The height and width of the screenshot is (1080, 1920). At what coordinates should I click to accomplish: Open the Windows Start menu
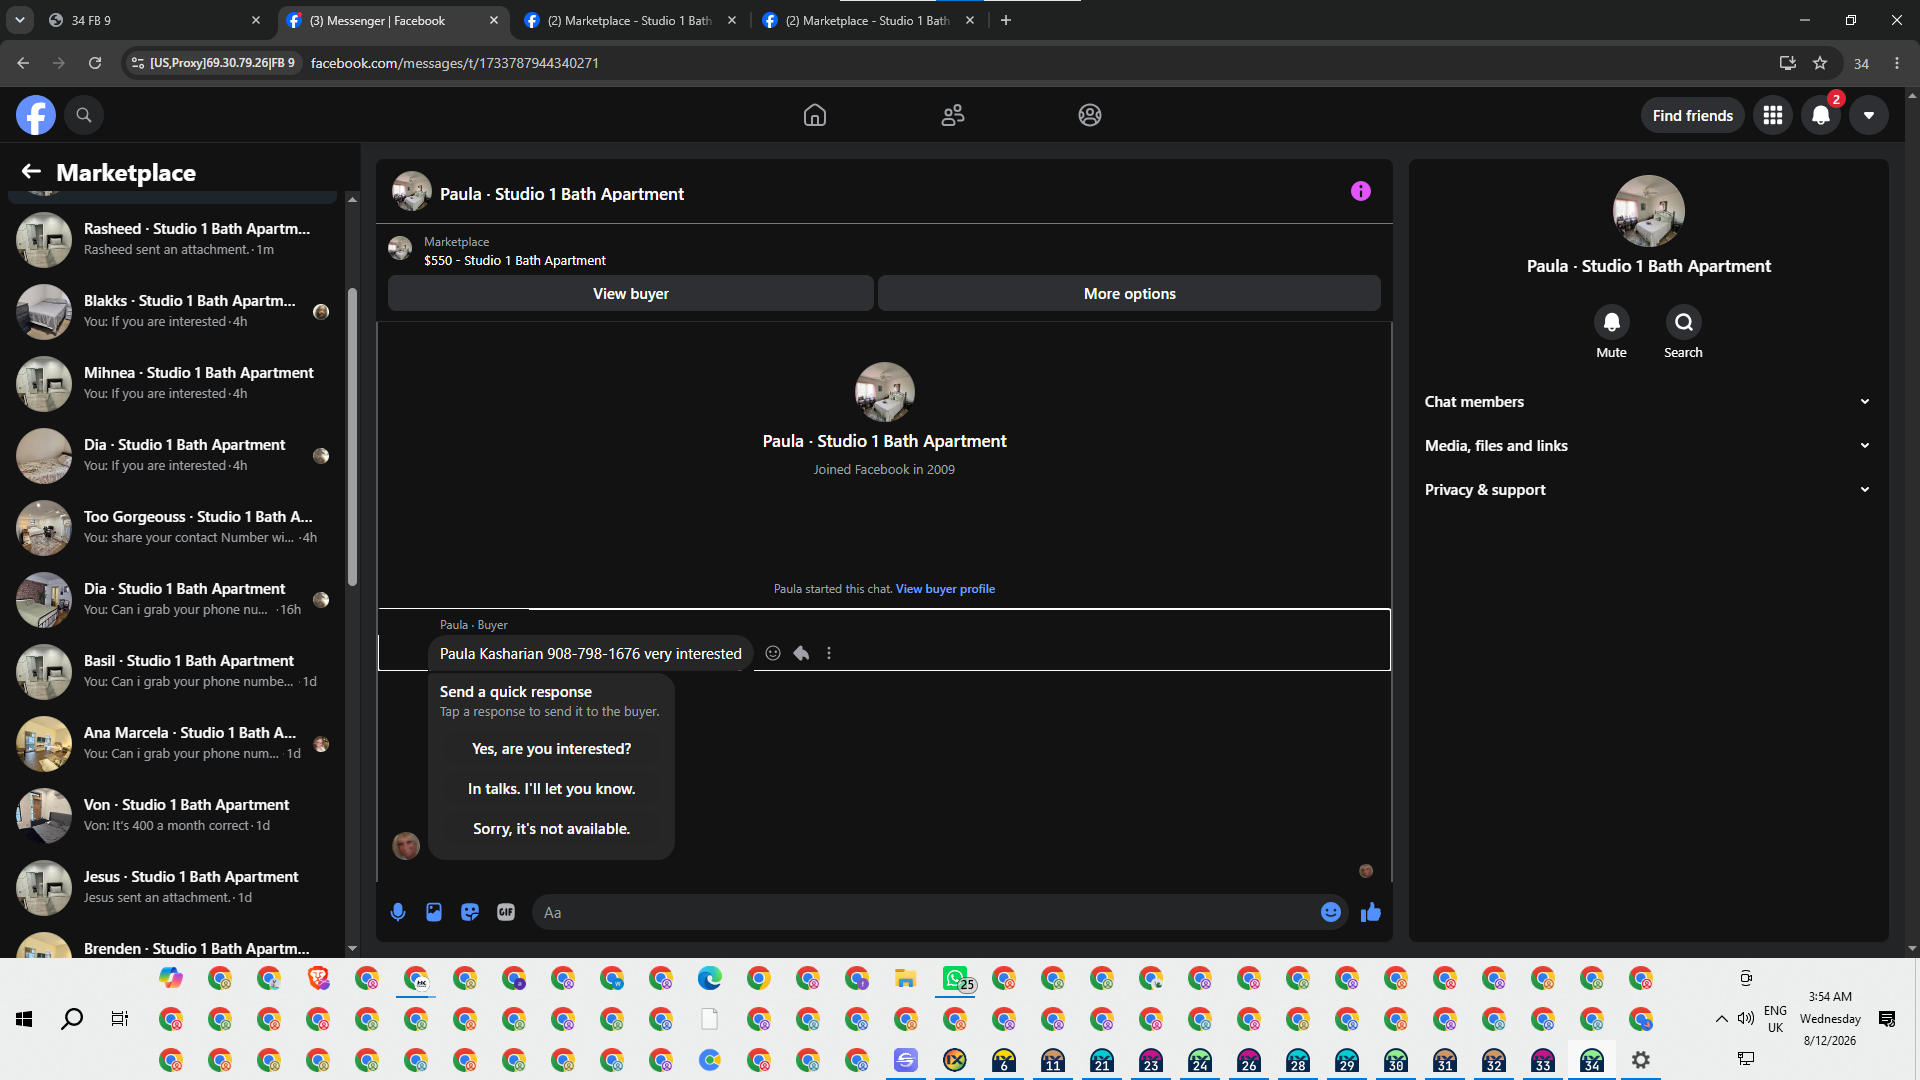[24, 1019]
